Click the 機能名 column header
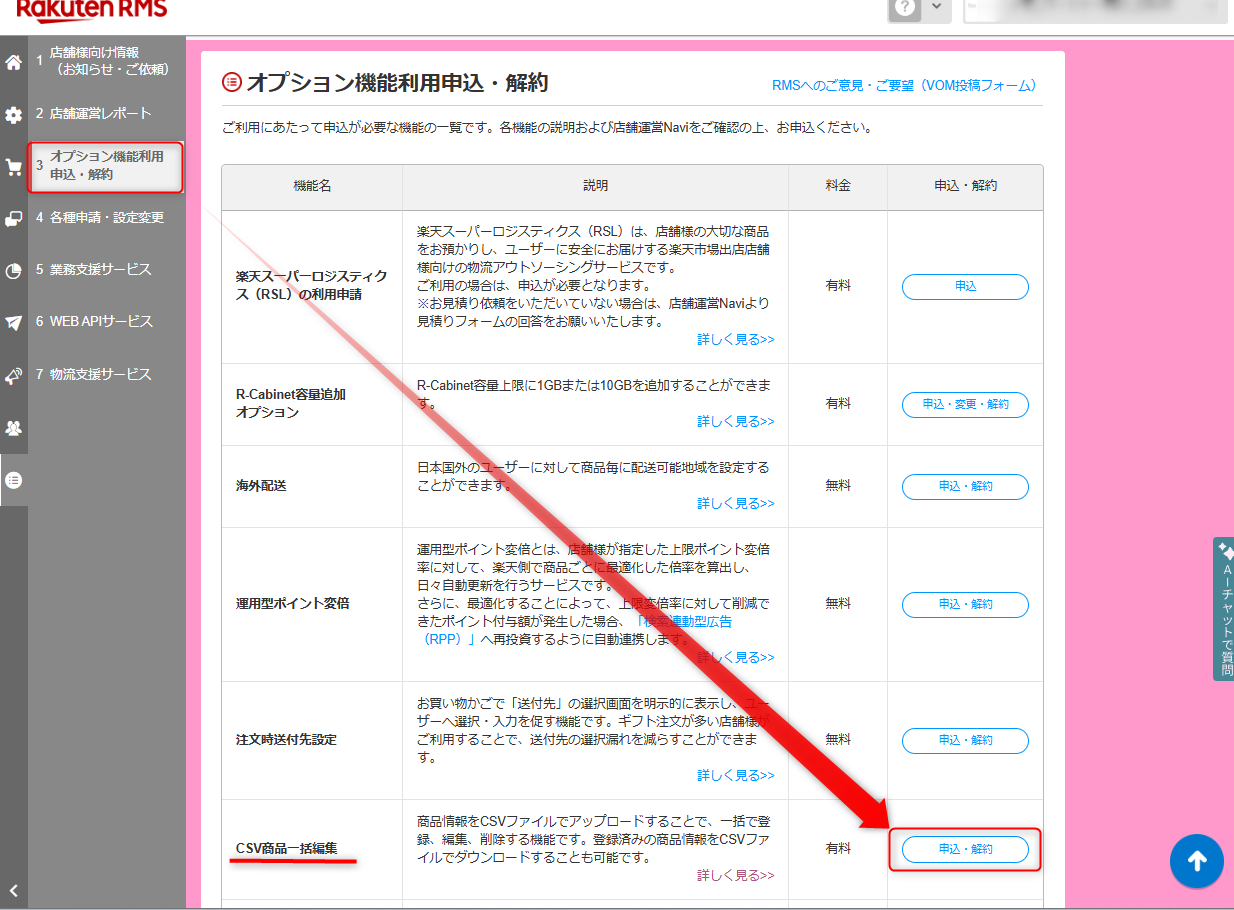This screenshot has height=910, width=1234. (x=312, y=186)
